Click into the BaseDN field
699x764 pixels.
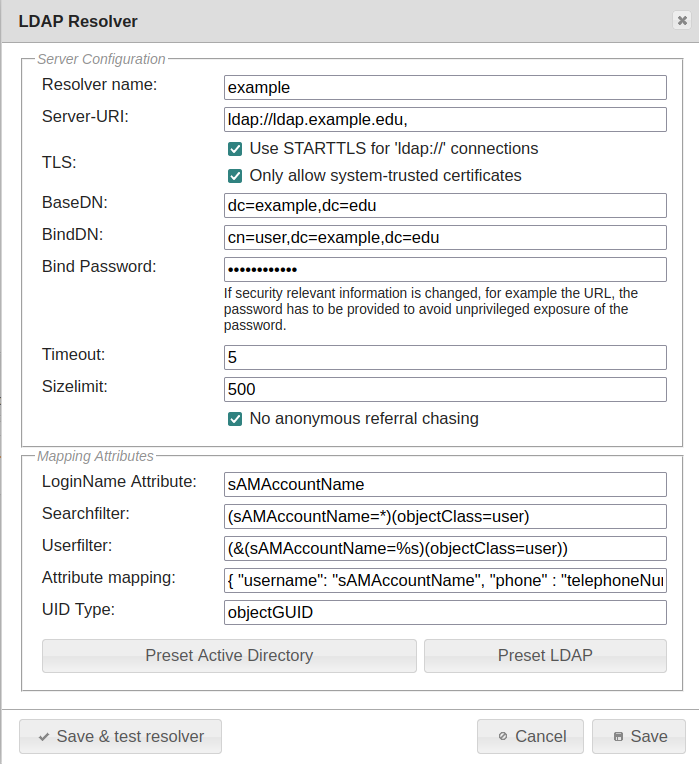pyautogui.click(x=445, y=206)
